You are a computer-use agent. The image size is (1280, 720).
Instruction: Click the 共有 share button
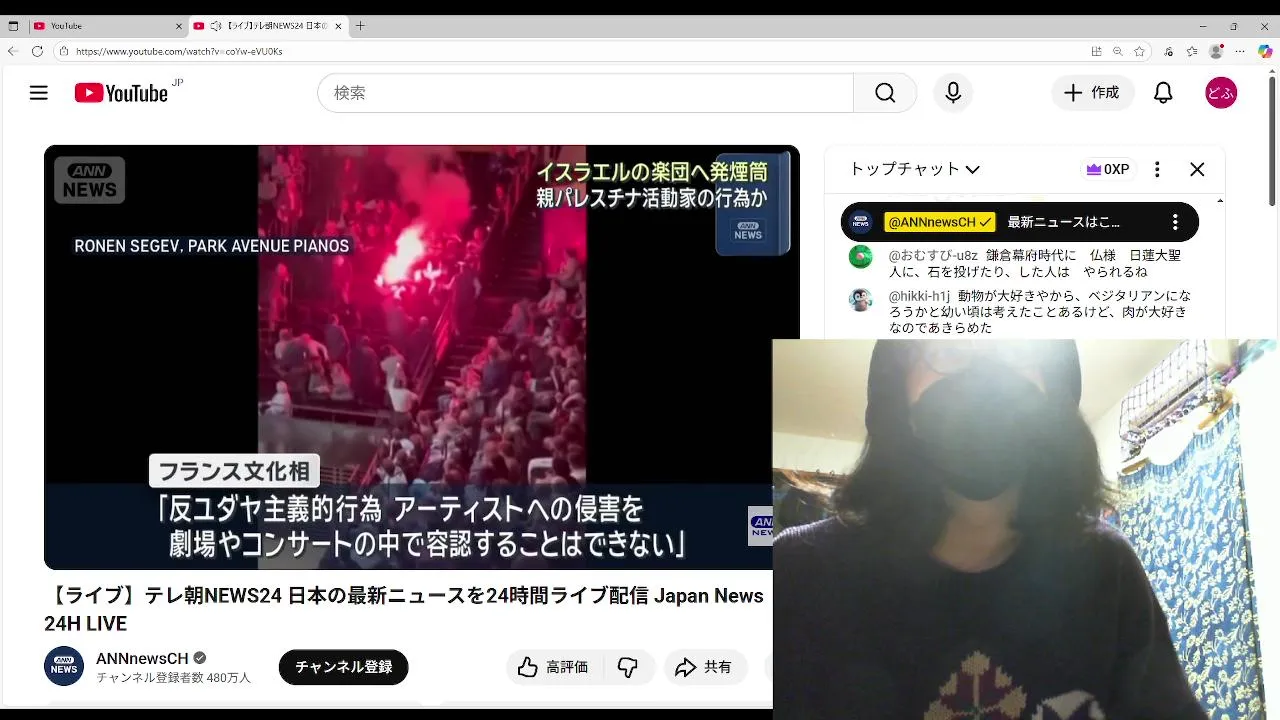705,667
